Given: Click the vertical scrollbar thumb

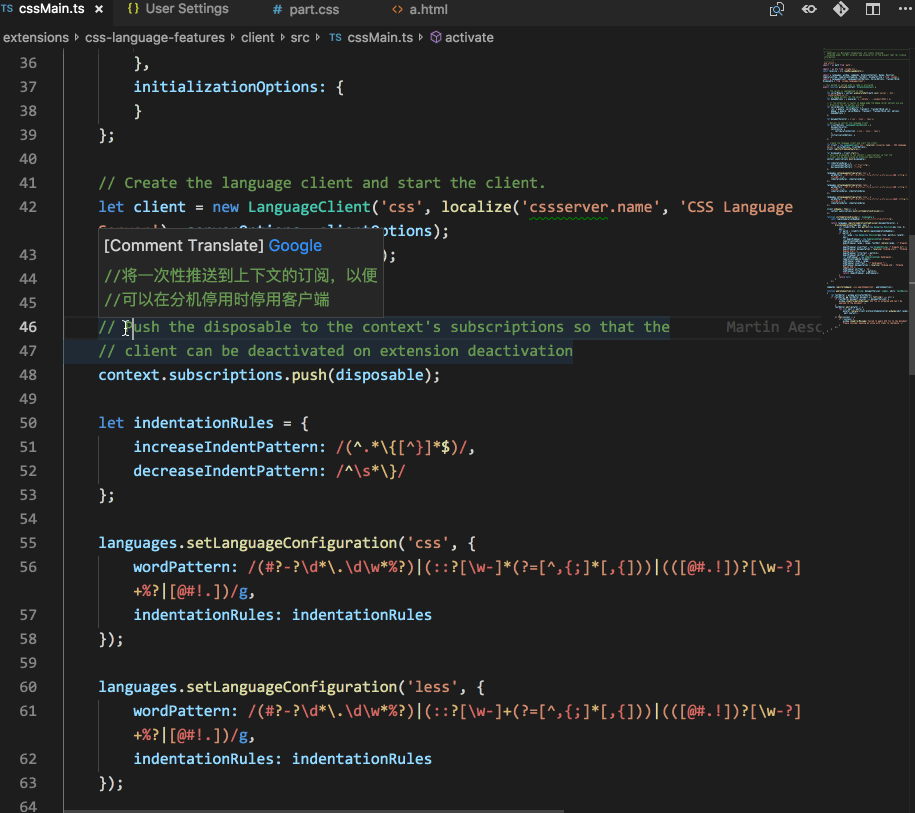Looking at the screenshot, I should pos(911,305).
